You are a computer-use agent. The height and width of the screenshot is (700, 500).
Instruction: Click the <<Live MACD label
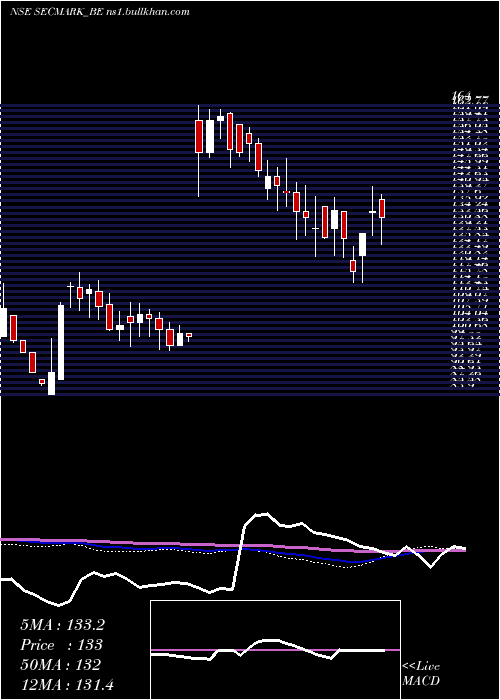(x=421, y=674)
